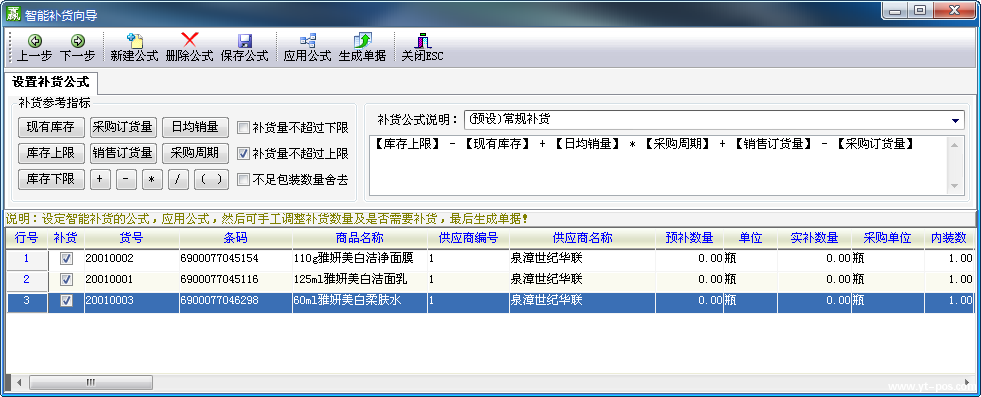Screen dimensions: 981x397
Task: Insert 日均销量 indicator
Action: (195, 127)
